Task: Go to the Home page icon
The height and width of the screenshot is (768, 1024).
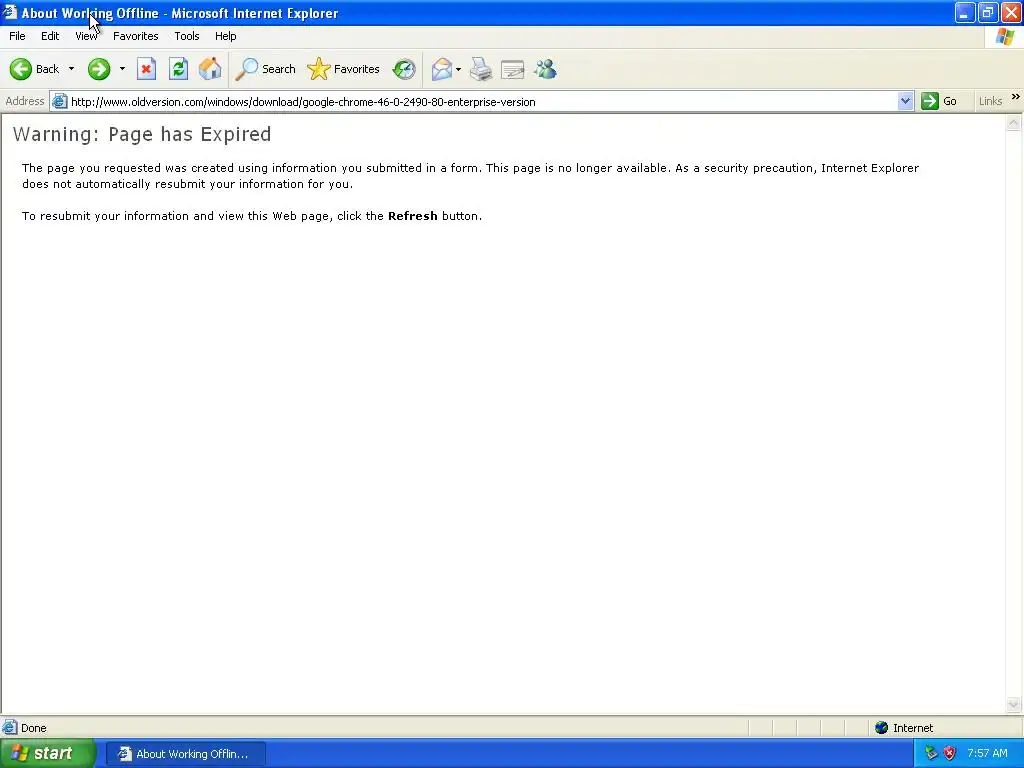Action: tap(210, 69)
